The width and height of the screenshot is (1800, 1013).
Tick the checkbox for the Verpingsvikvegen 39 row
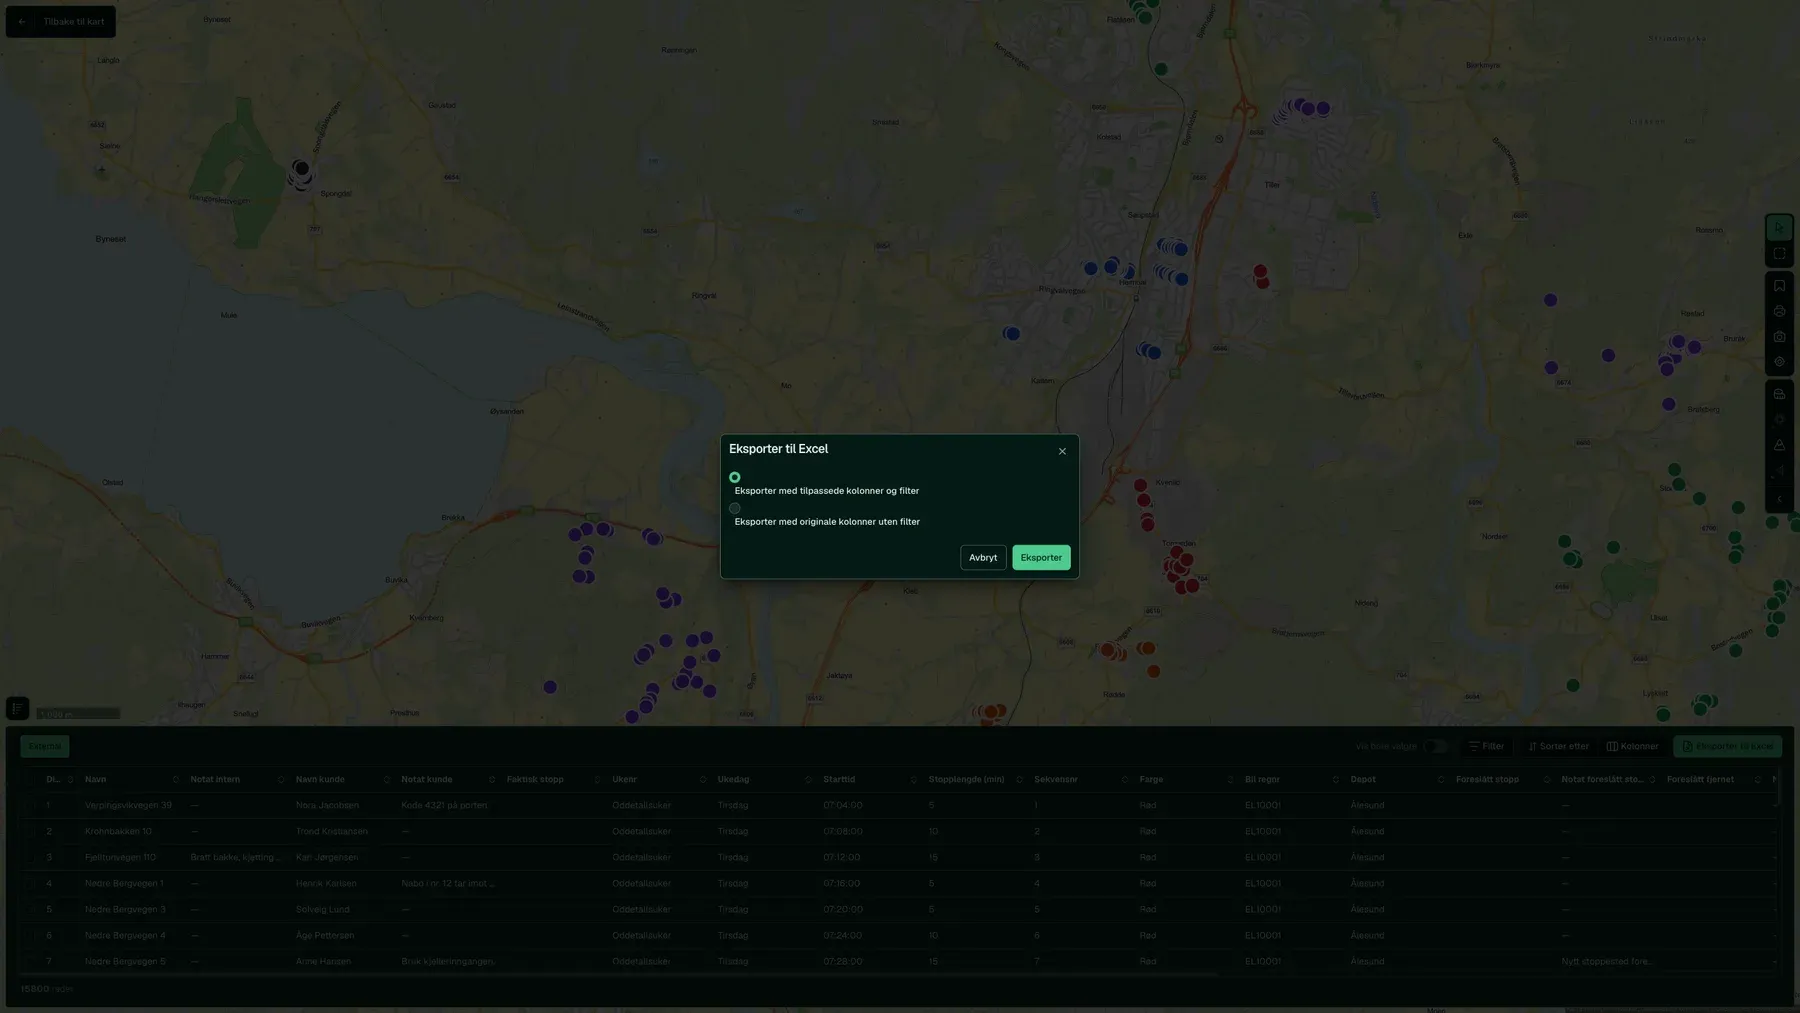(x=31, y=805)
